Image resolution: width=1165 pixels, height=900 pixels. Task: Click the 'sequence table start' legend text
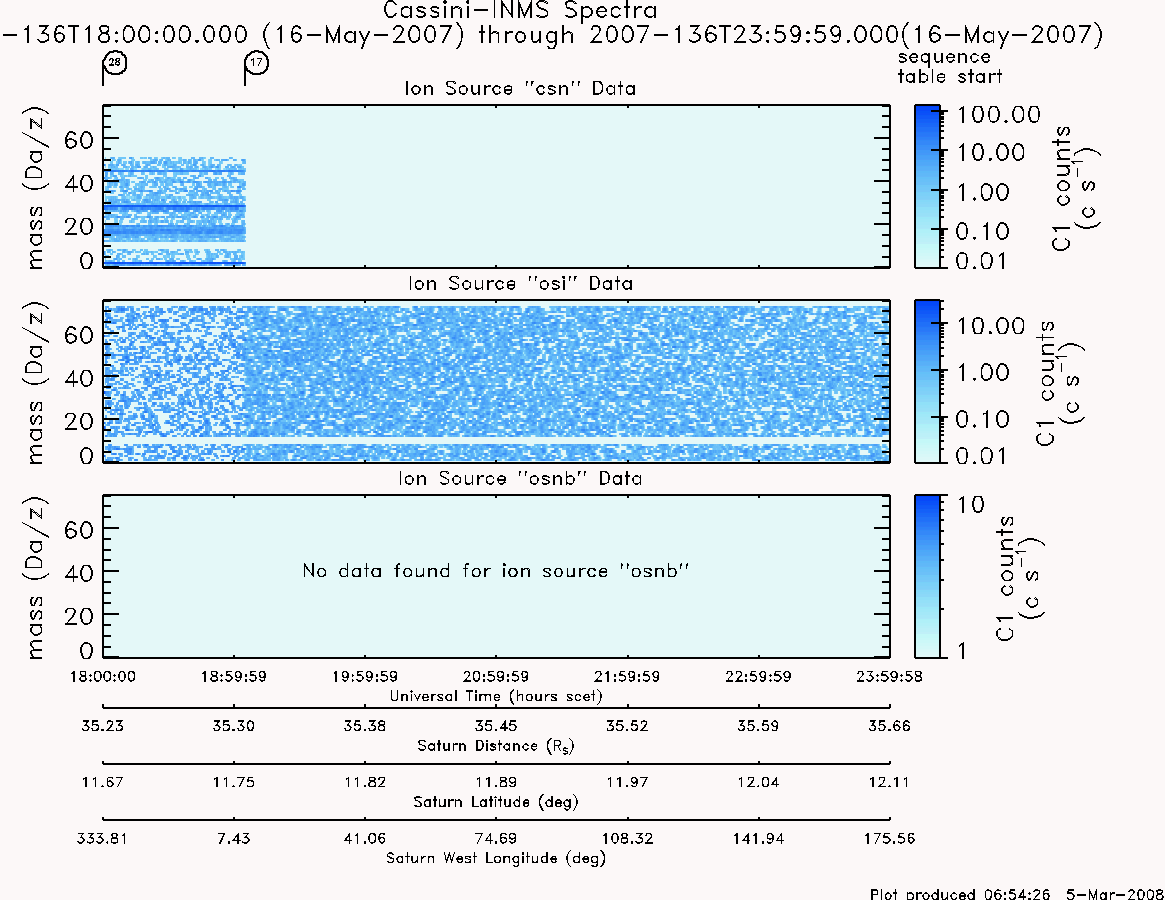950,67
